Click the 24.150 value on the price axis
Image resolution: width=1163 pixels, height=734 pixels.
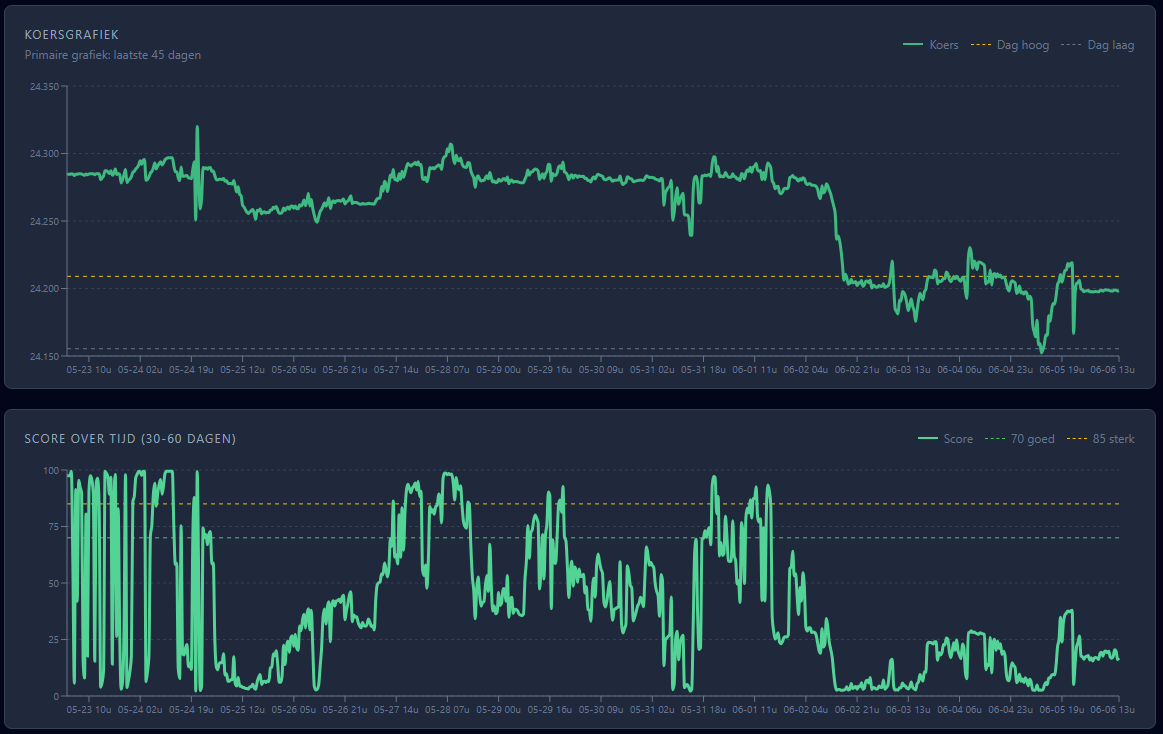tap(44, 357)
